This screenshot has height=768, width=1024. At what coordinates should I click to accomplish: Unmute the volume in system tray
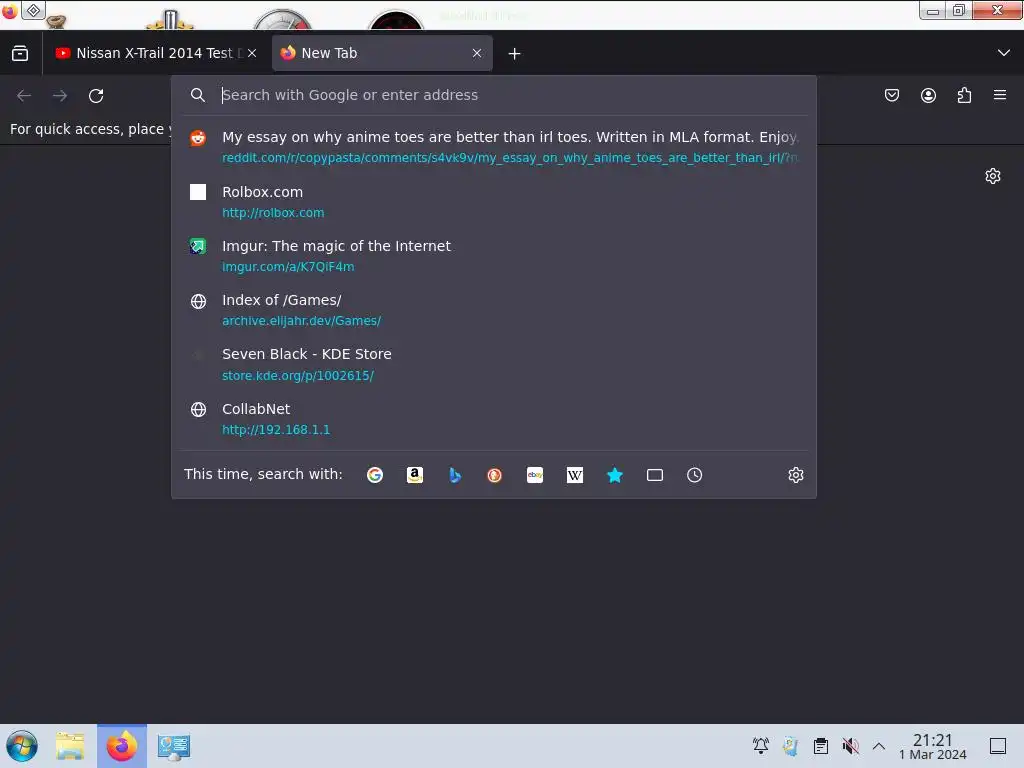tap(850, 745)
